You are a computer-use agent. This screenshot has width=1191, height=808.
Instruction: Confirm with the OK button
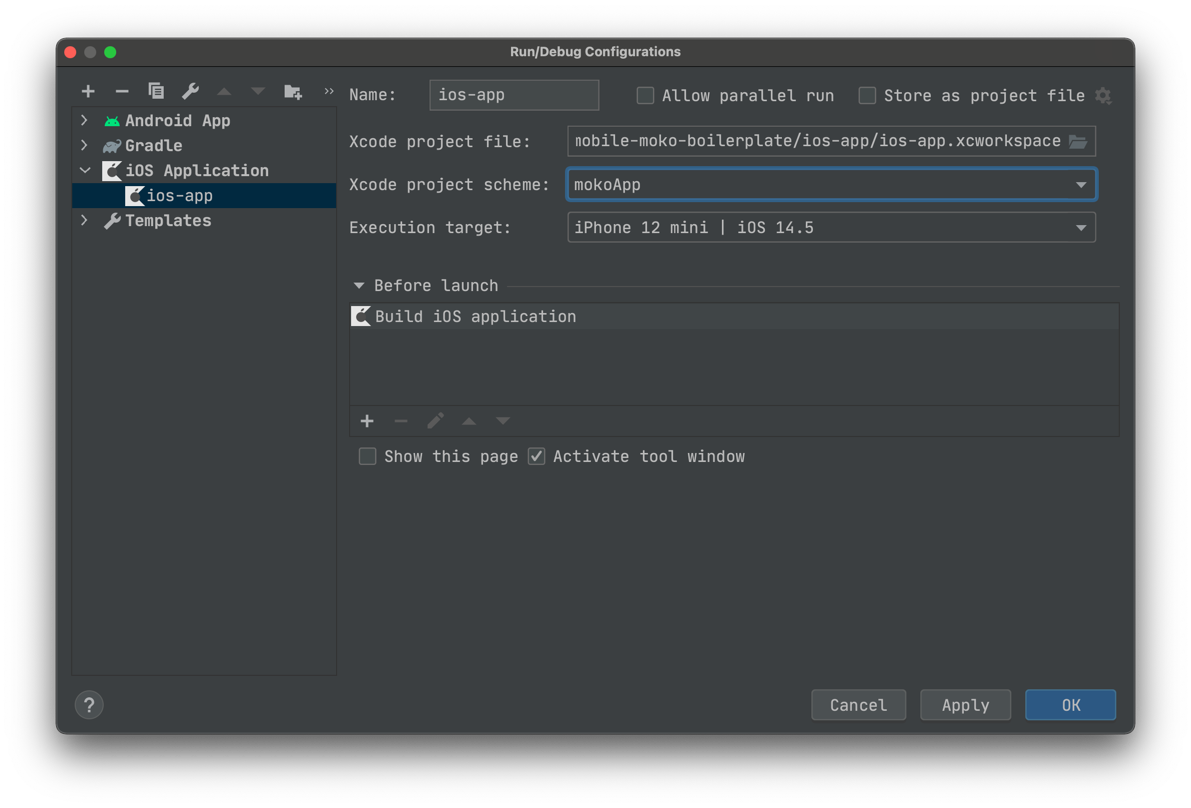click(x=1070, y=705)
